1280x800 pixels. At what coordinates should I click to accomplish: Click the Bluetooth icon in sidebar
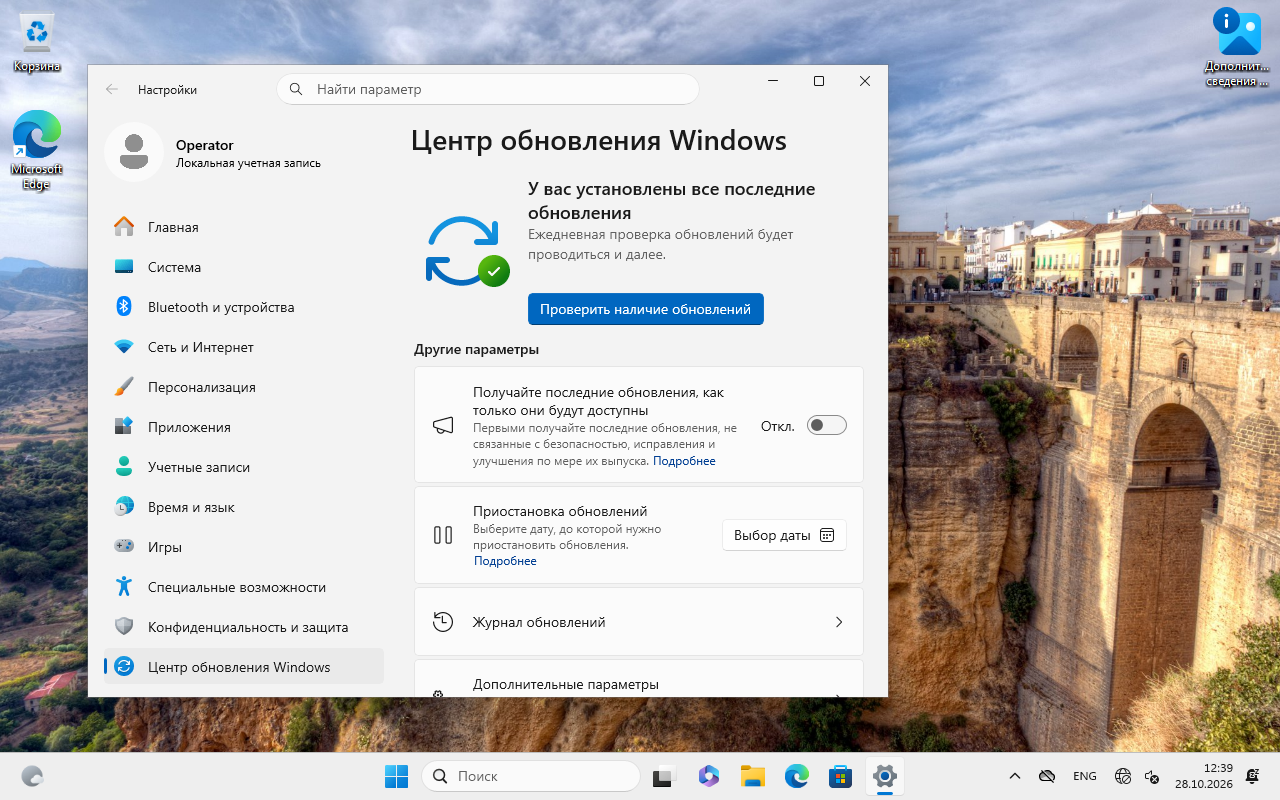[x=124, y=307]
